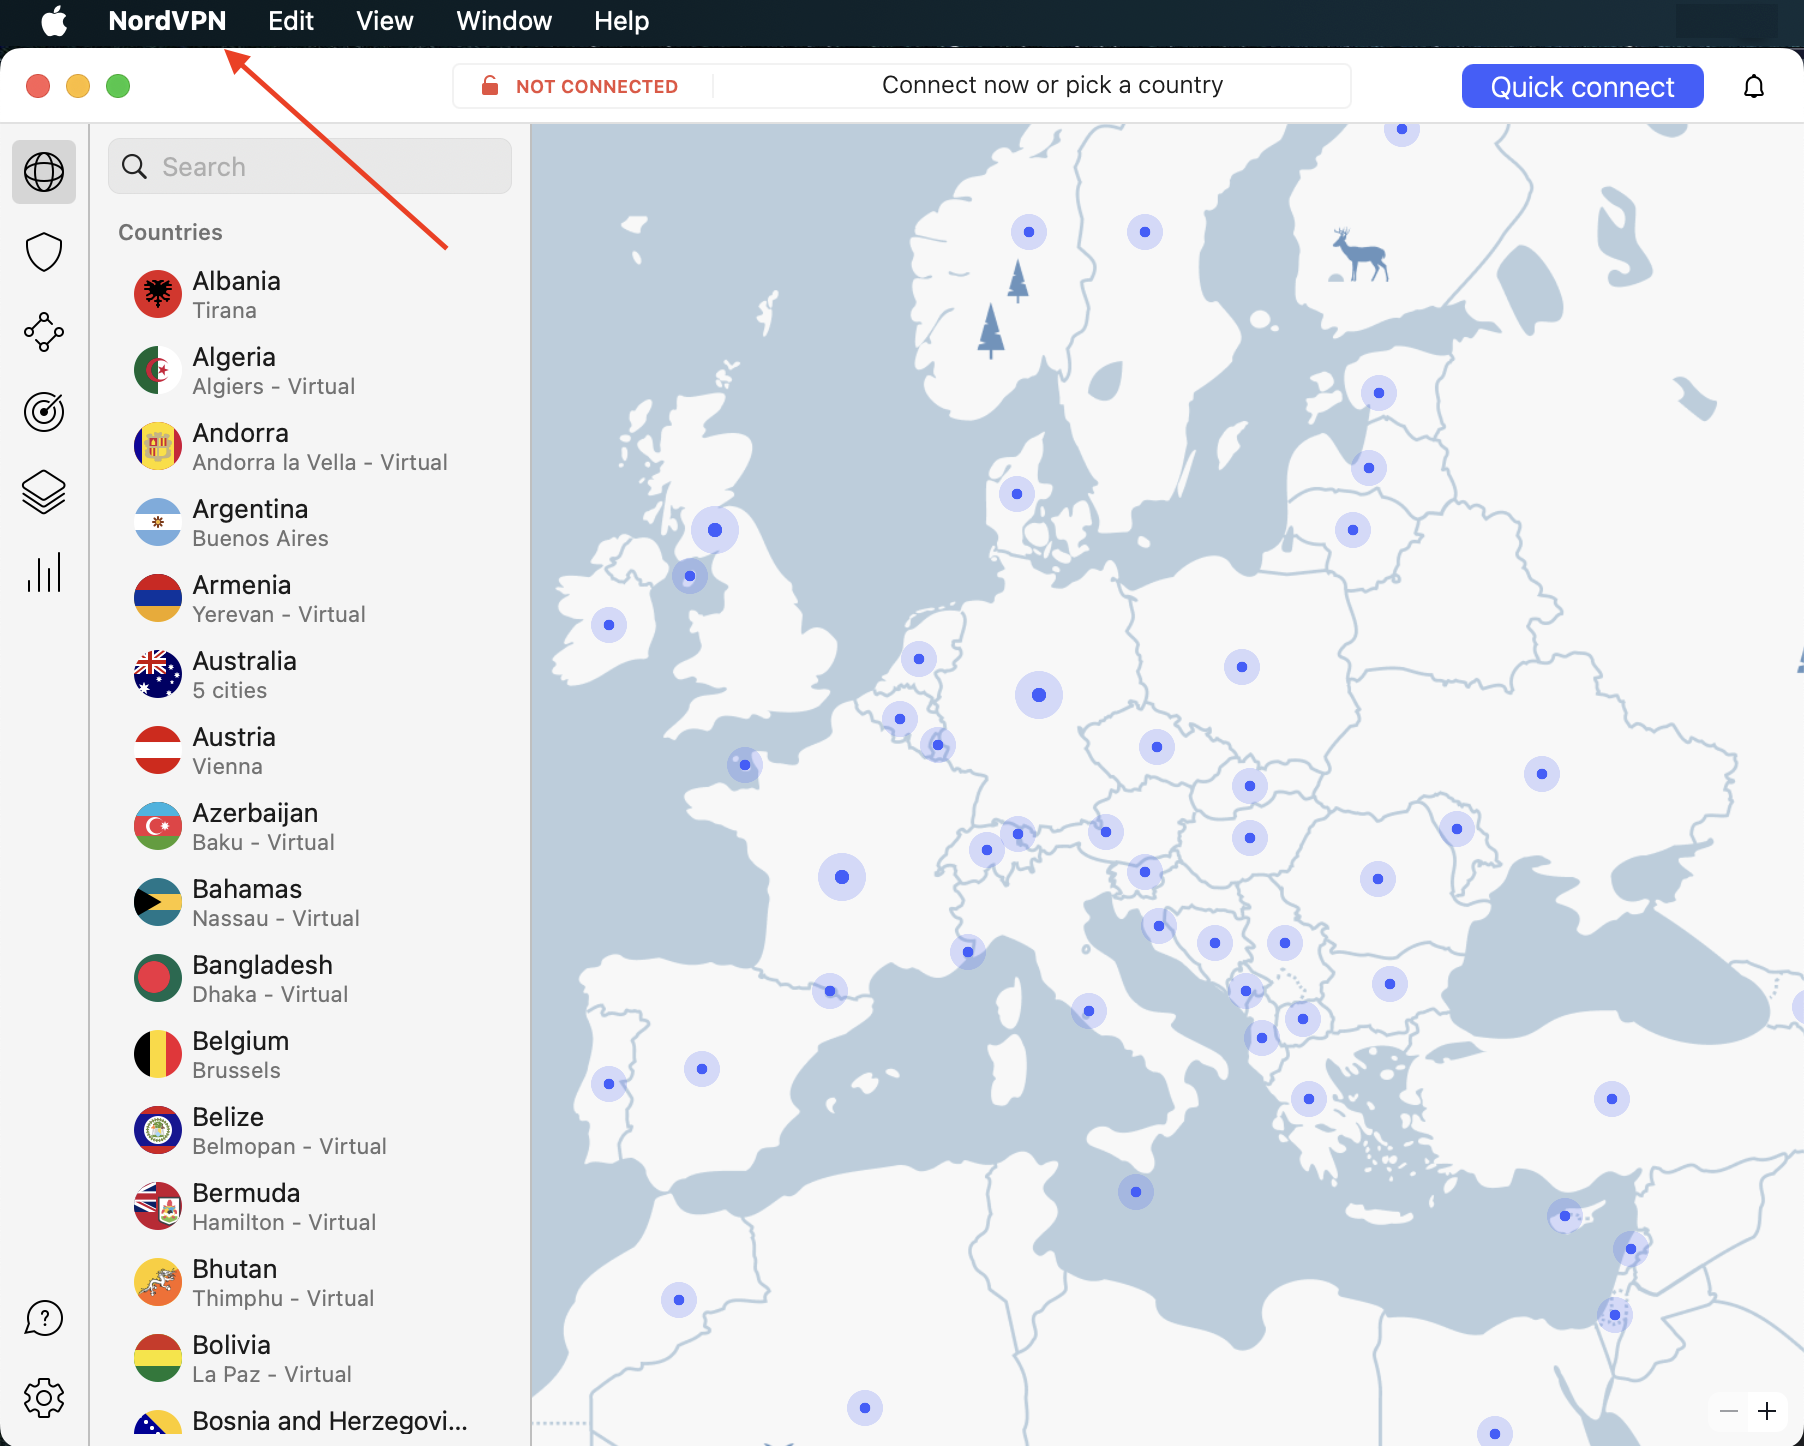The height and width of the screenshot is (1446, 1804).
Task: Open the Threat Protection shield icon
Action: pos(44,252)
